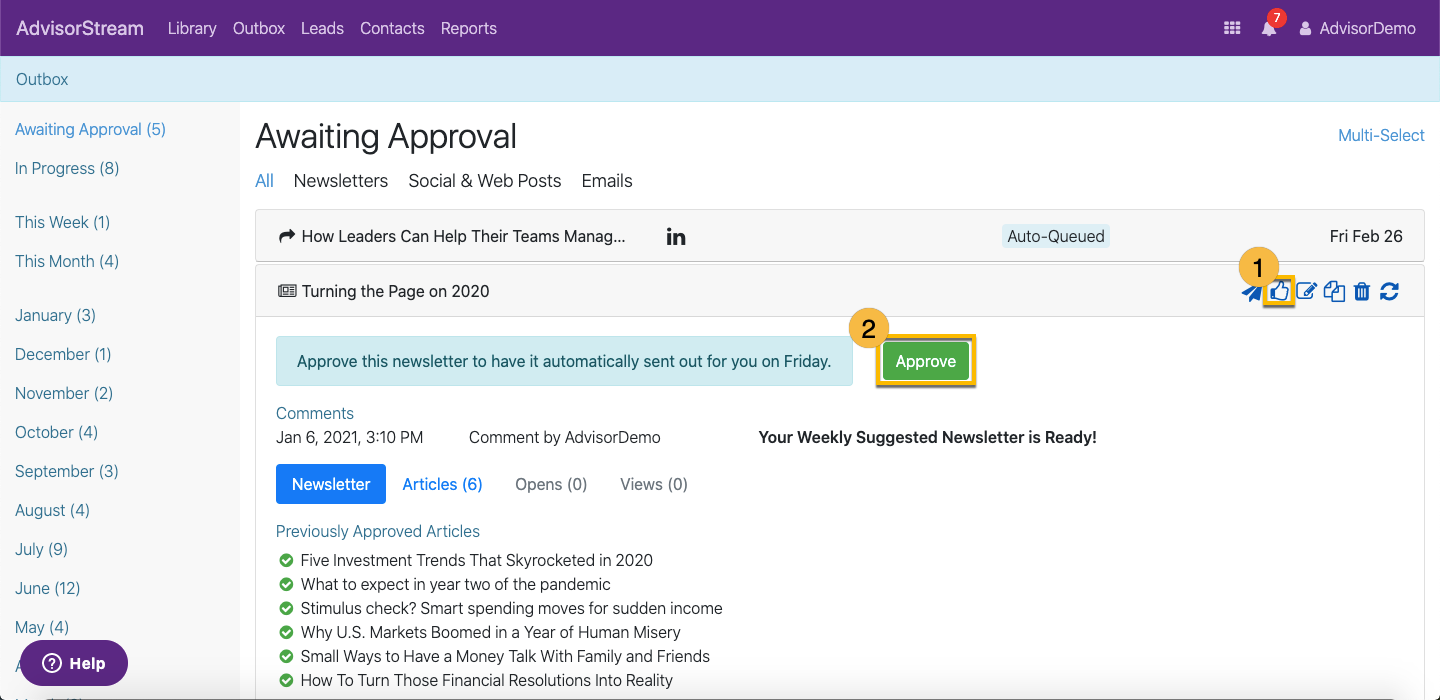Click the send paper plane icon
Image resolution: width=1440 pixels, height=700 pixels.
[1251, 292]
